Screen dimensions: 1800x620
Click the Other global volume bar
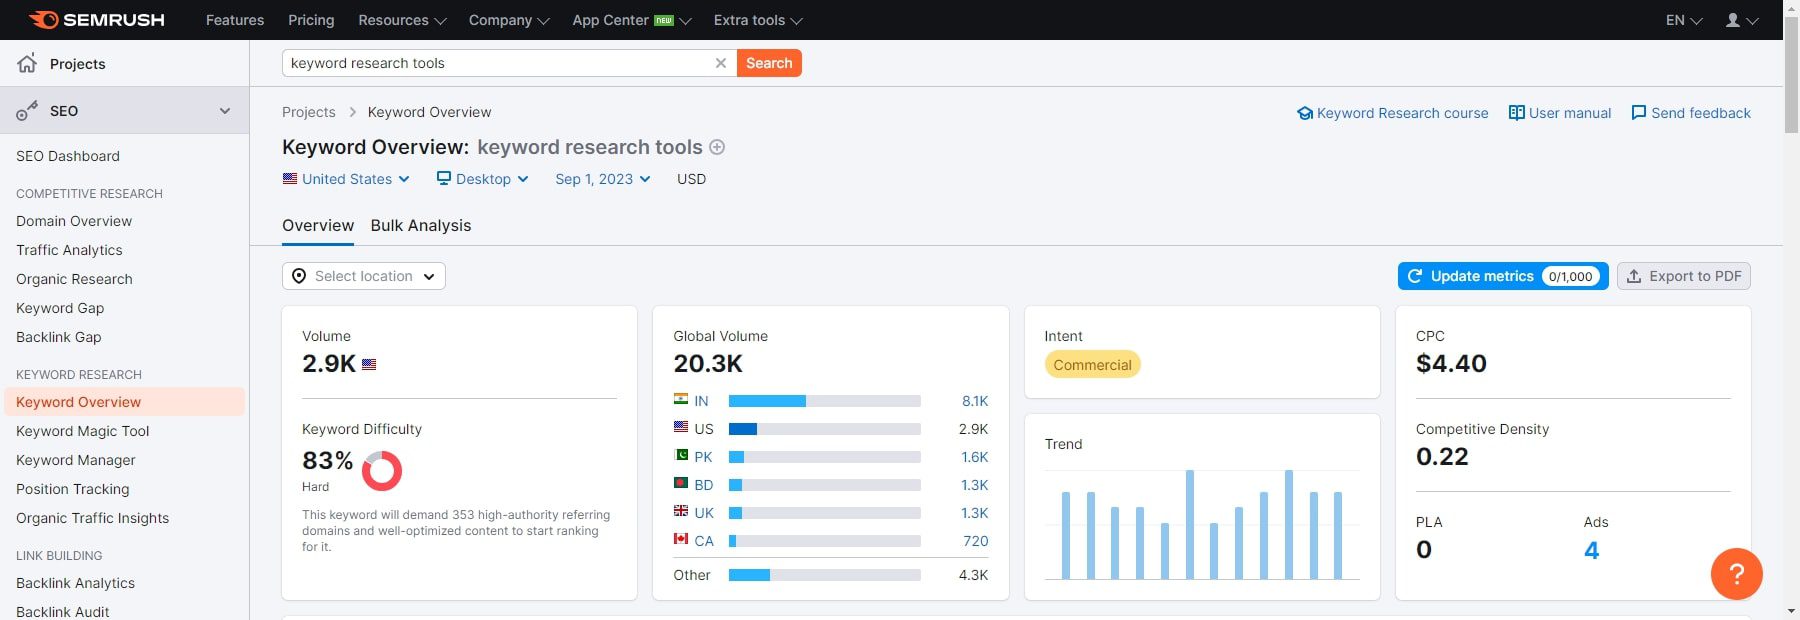pos(825,575)
